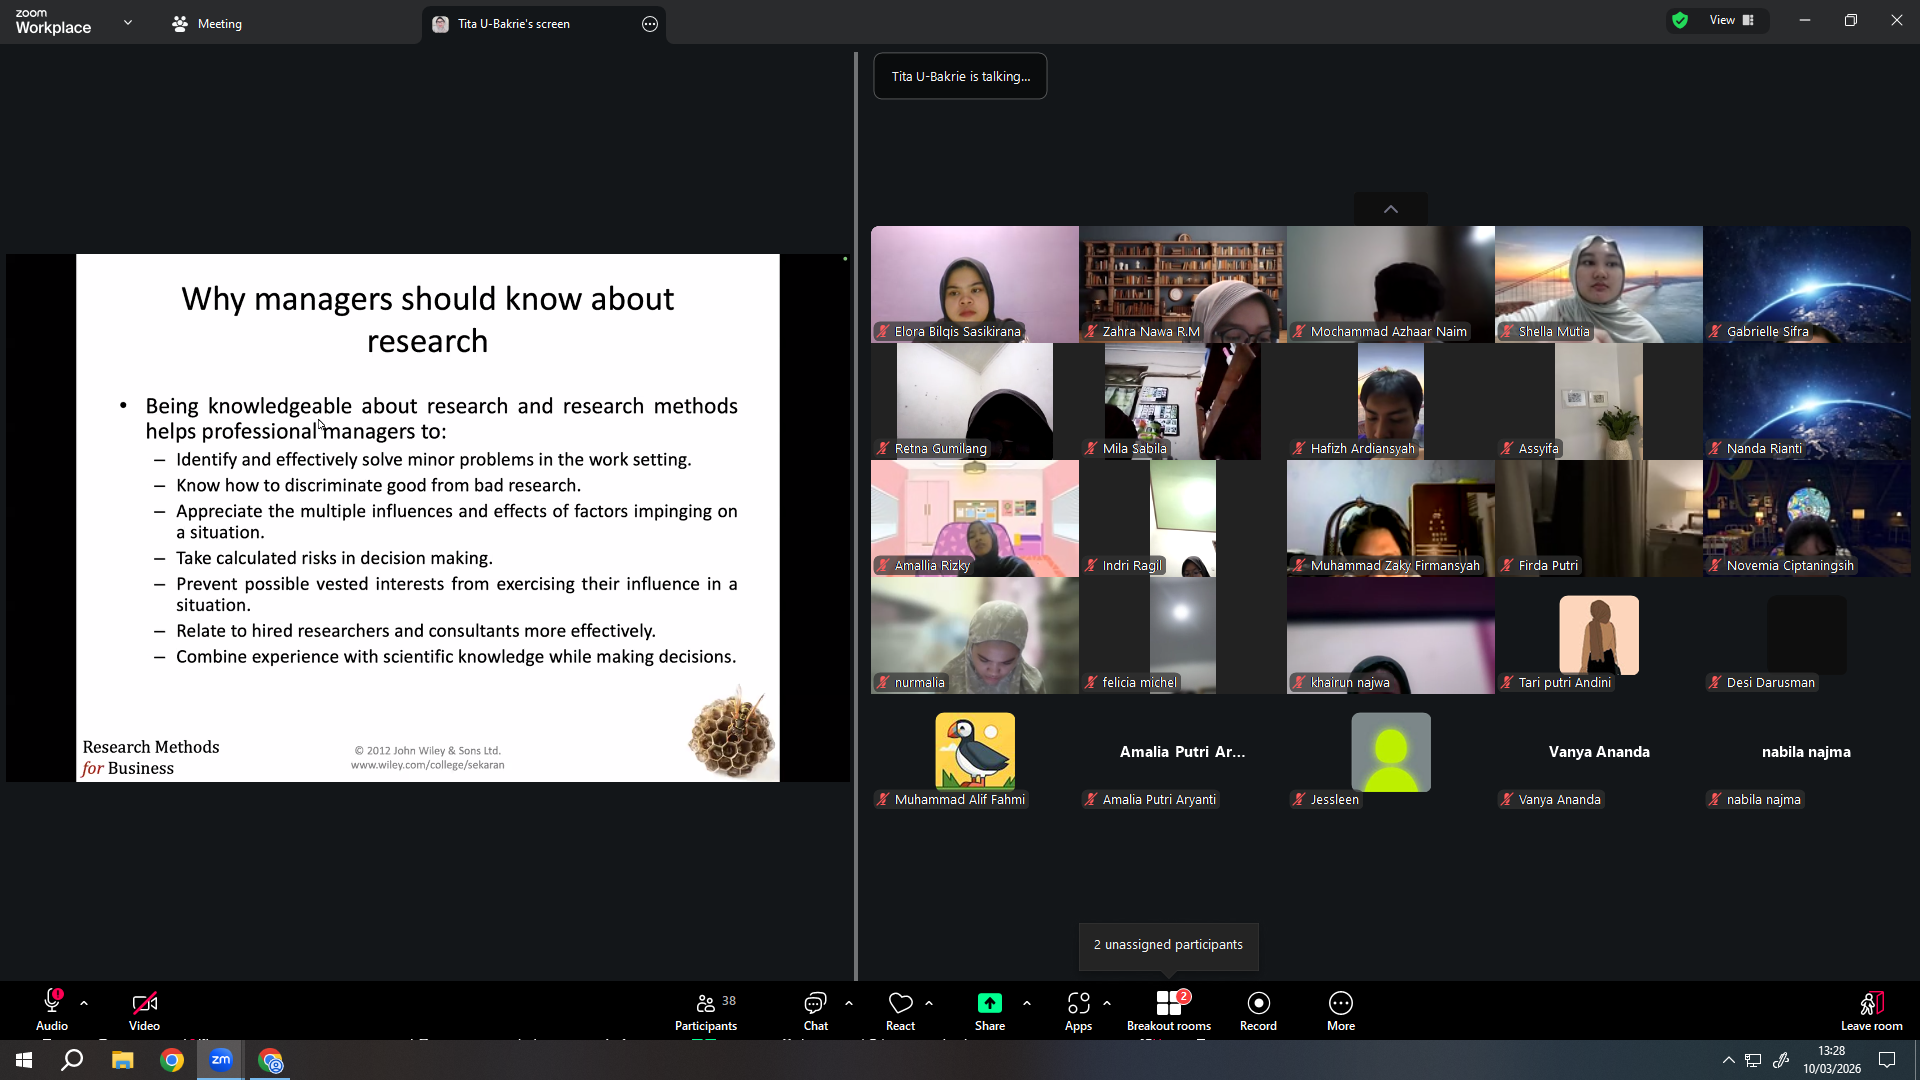Click the green Share screen icon
This screenshot has width=1920, height=1080.
tap(989, 1003)
